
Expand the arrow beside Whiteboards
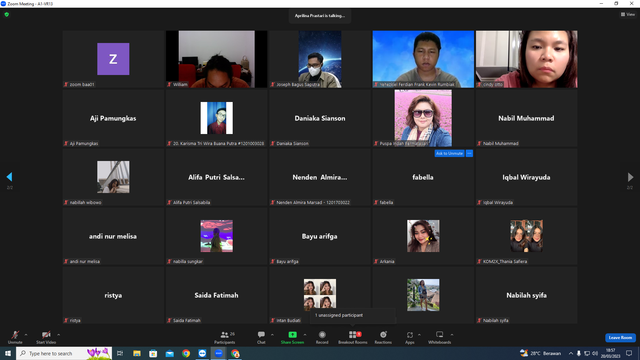point(452,335)
